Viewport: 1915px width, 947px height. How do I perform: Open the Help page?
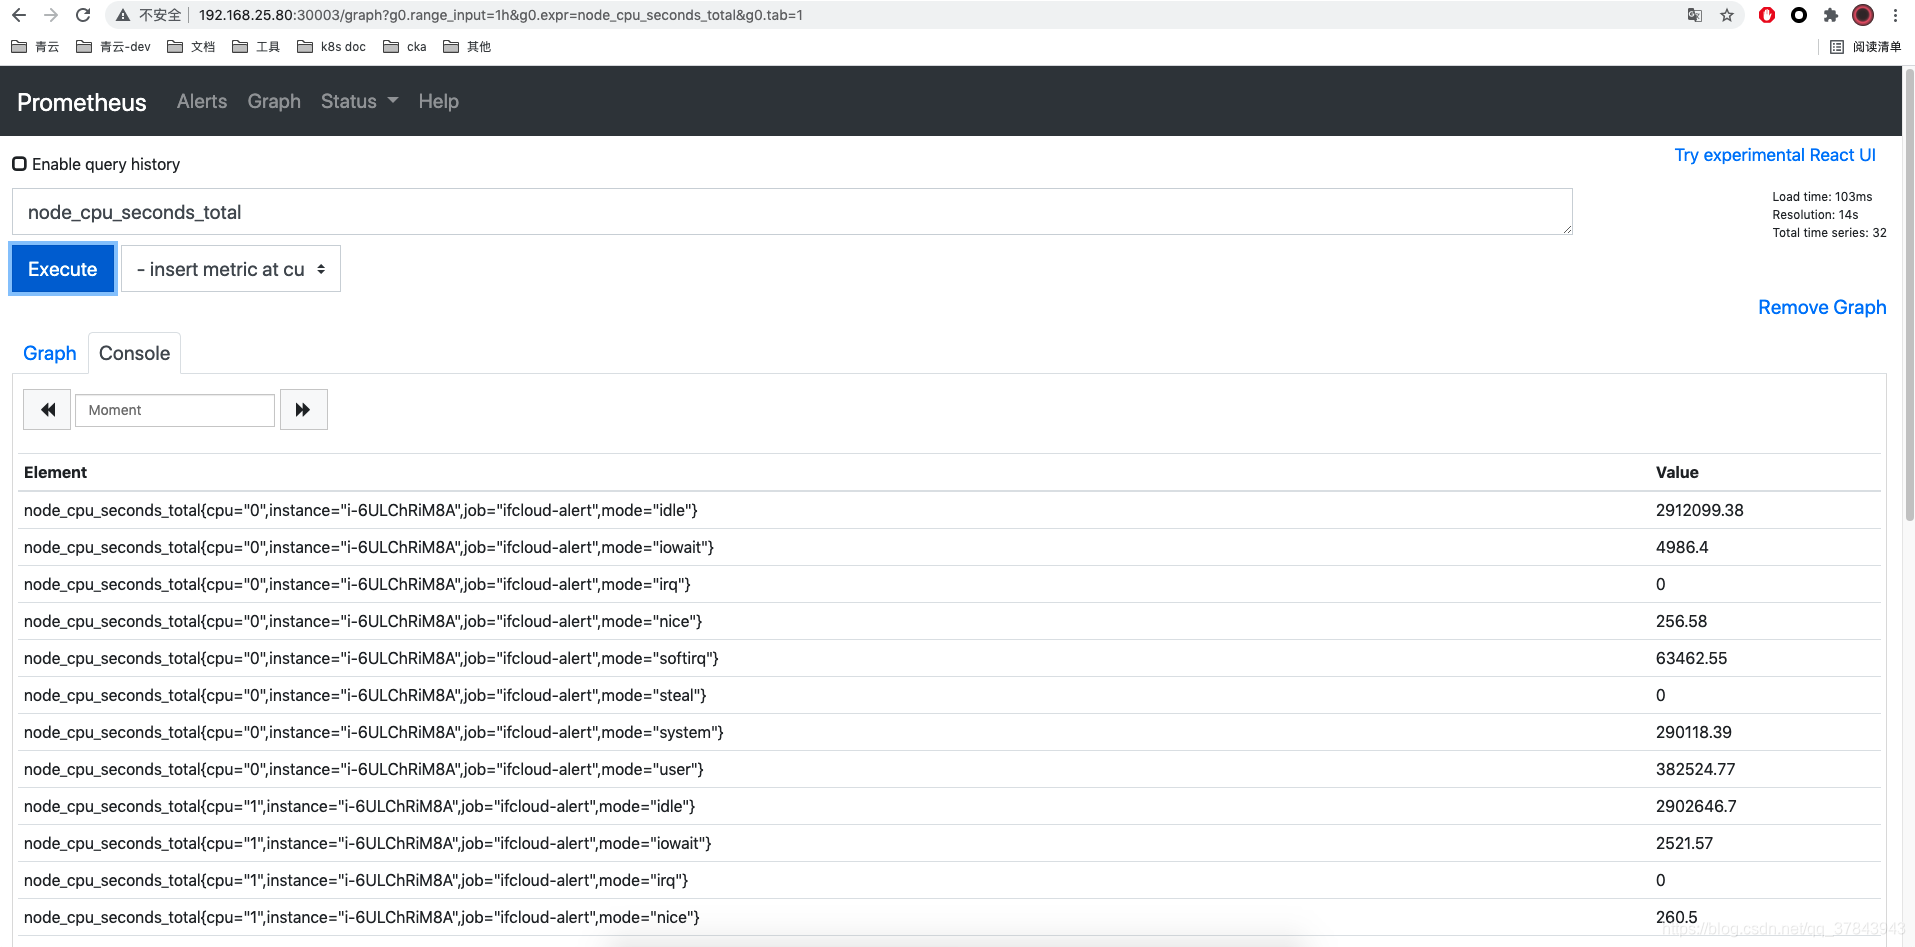[438, 101]
